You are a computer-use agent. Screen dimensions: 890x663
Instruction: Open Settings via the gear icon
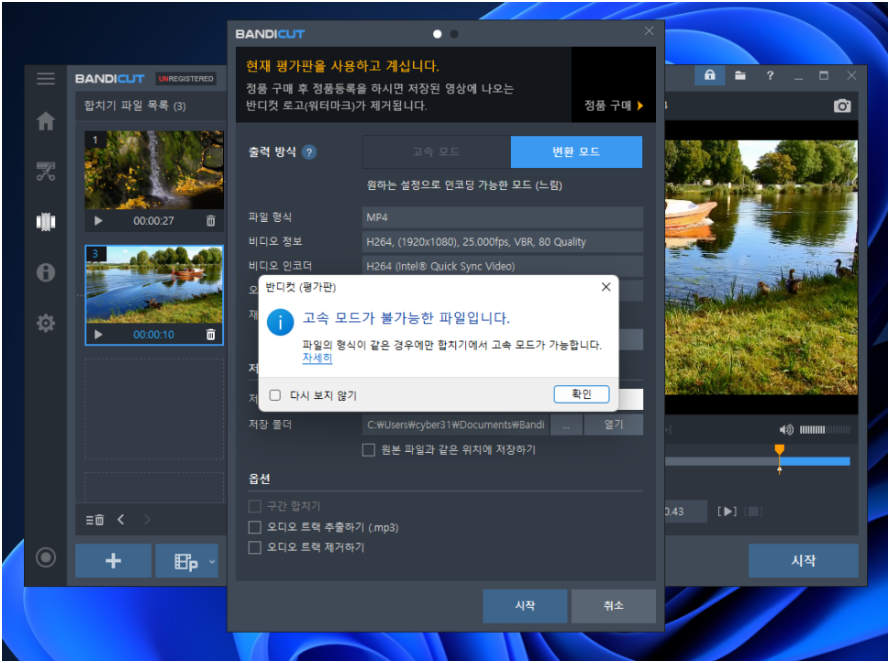pyautogui.click(x=45, y=323)
